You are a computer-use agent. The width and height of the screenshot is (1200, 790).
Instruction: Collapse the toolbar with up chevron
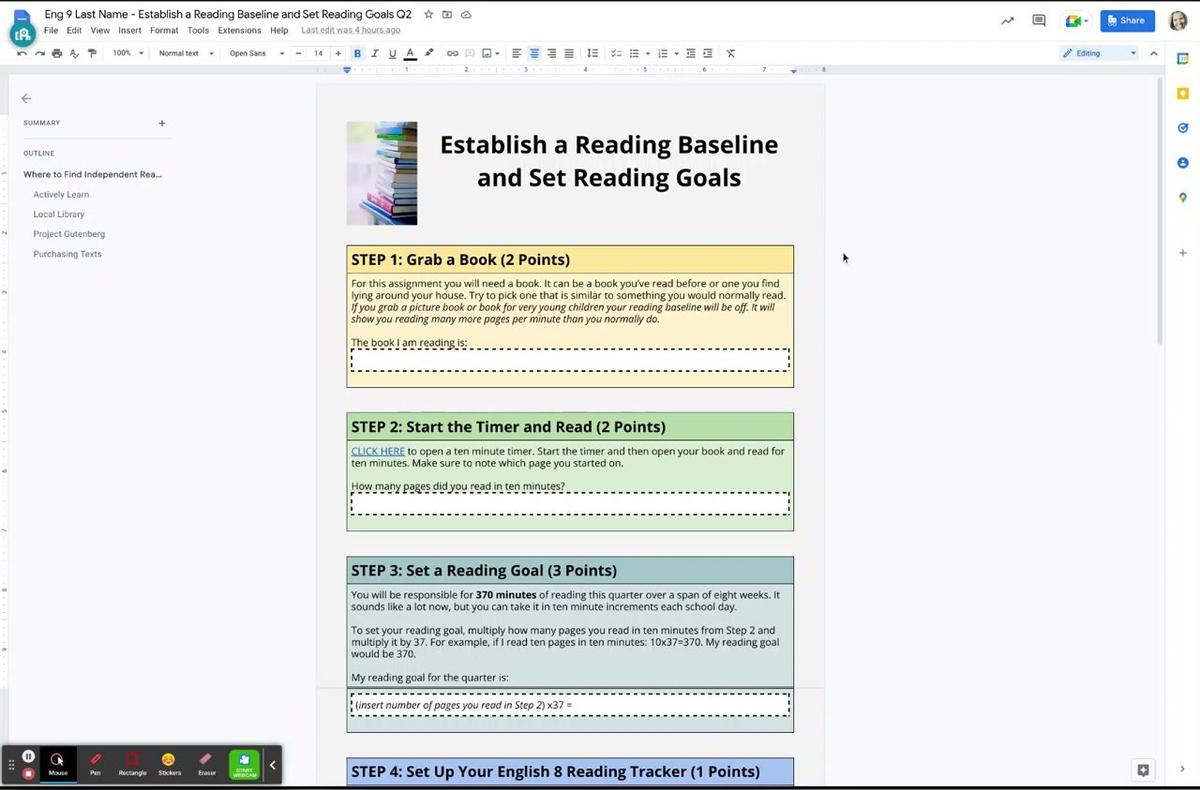pos(1153,53)
